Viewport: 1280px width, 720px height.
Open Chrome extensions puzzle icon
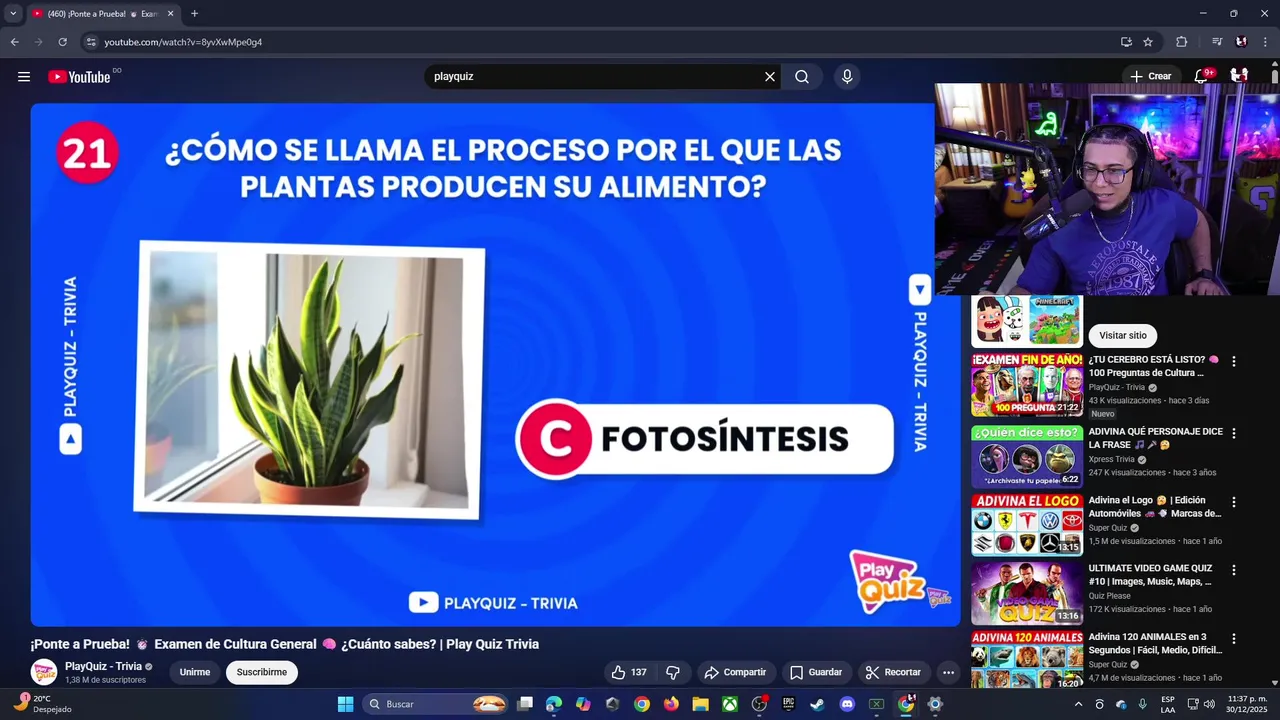[x=1181, y=42]
